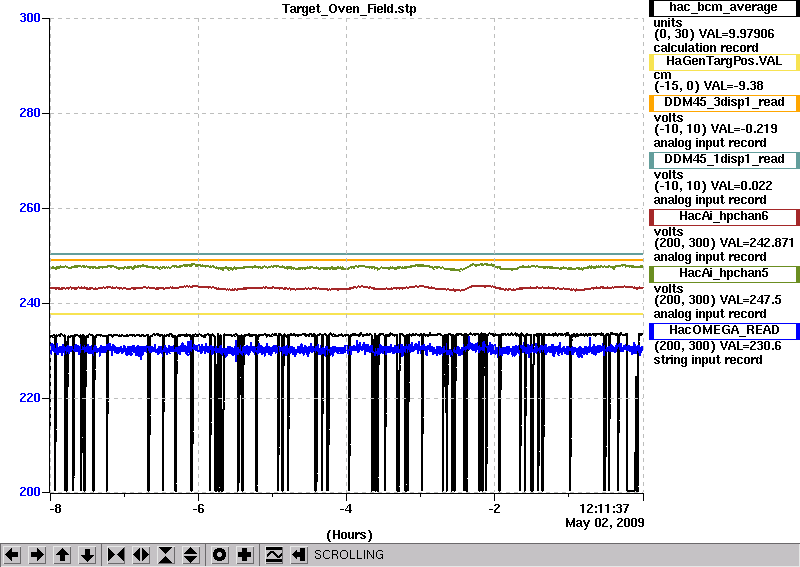Click the -6 hours x-axis label
Image resolution: width=800 pixels, height=567 pixels.
pyautogui.click(x=198, y=509)
